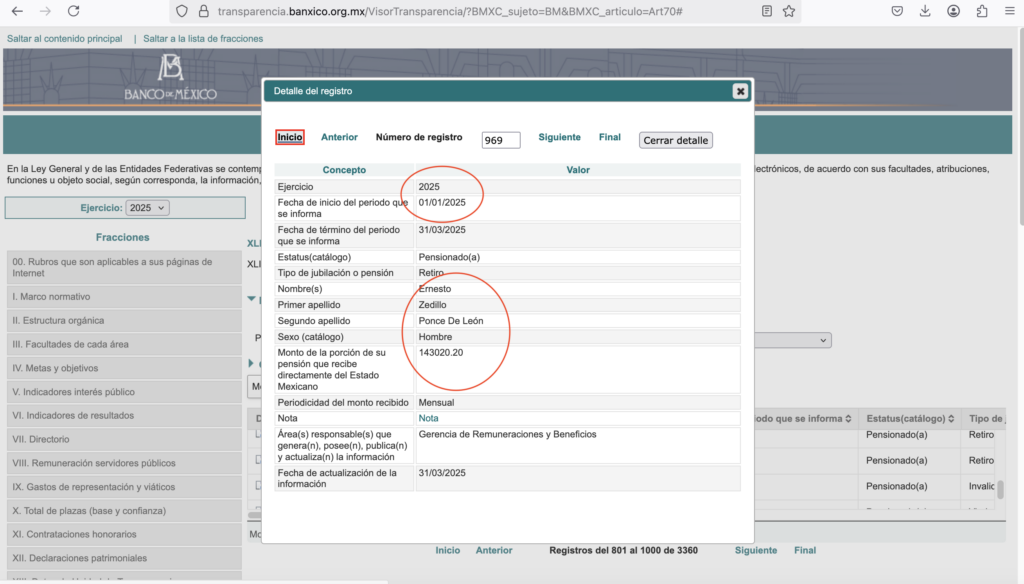The width and height of the screenshot is (1024, 584).
Task: Close the Detalle del registro dialog
Action: [x=740, y=91]
